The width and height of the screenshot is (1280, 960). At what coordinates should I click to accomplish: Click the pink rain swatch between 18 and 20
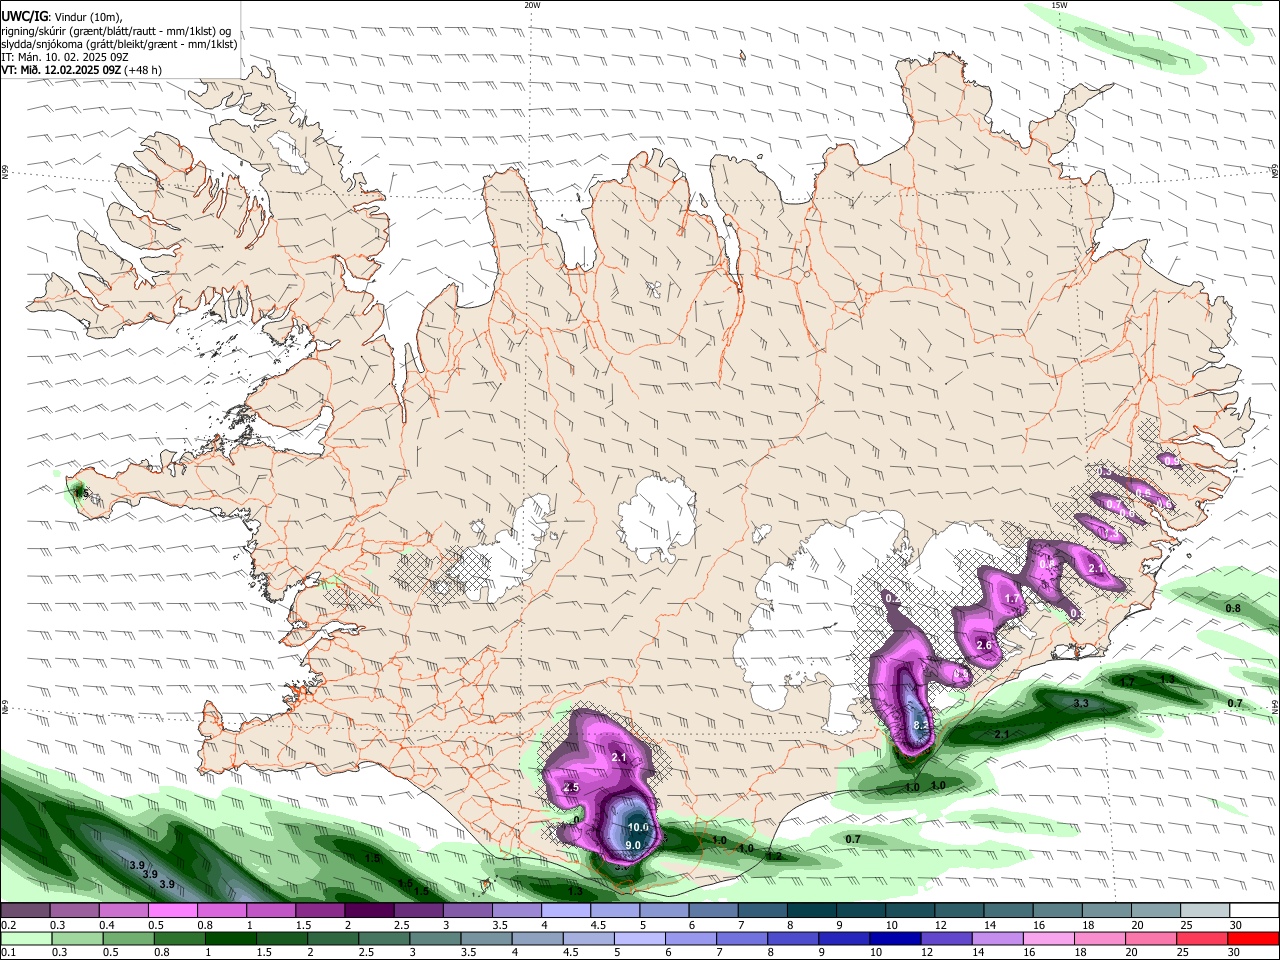pos(1098,938)
